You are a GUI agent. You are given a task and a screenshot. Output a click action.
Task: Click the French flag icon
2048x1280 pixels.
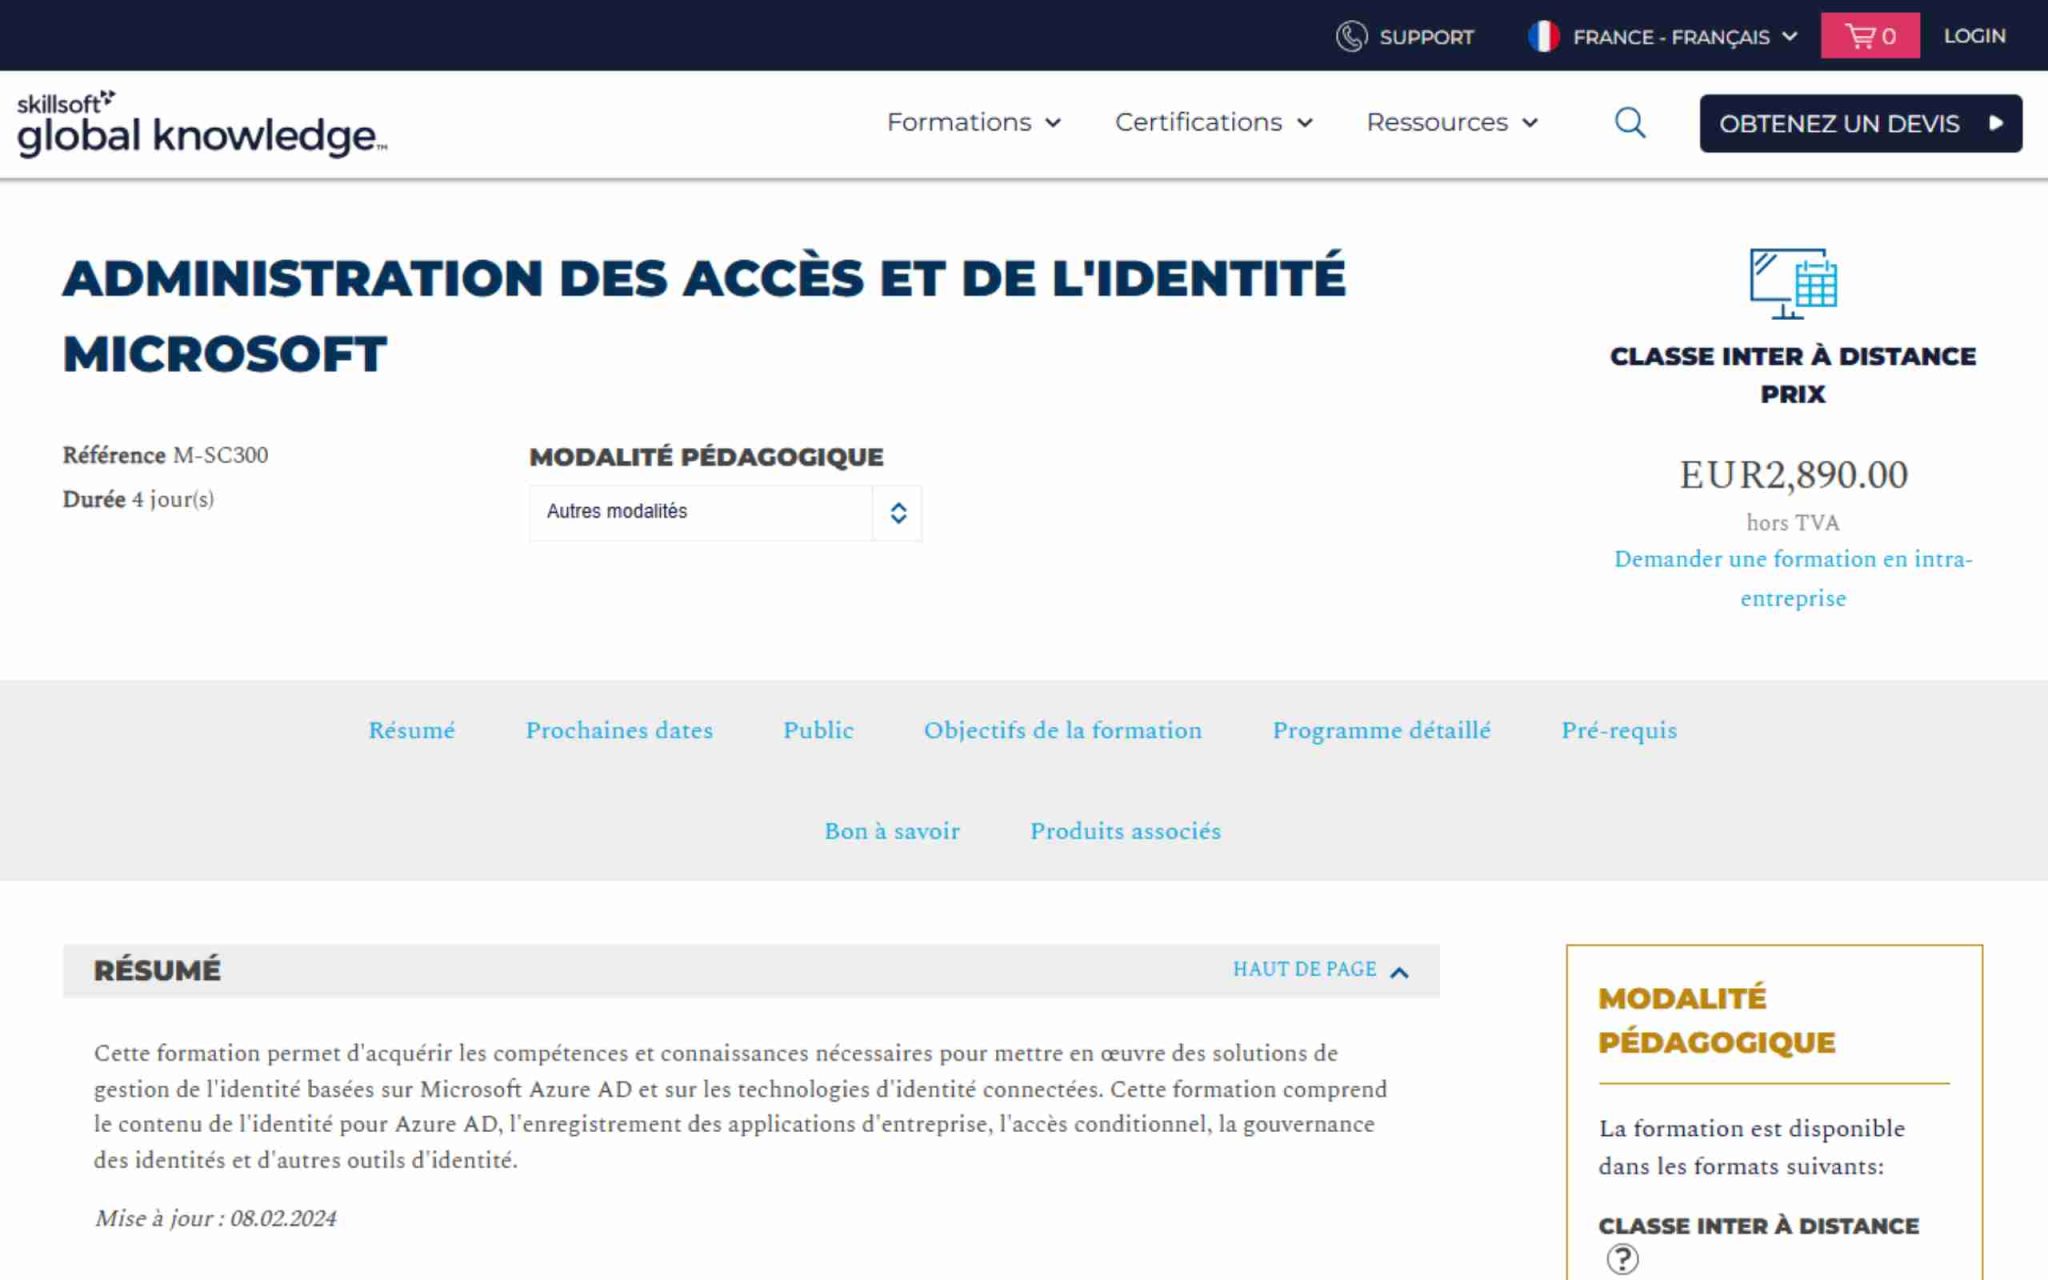point(1543,36)
